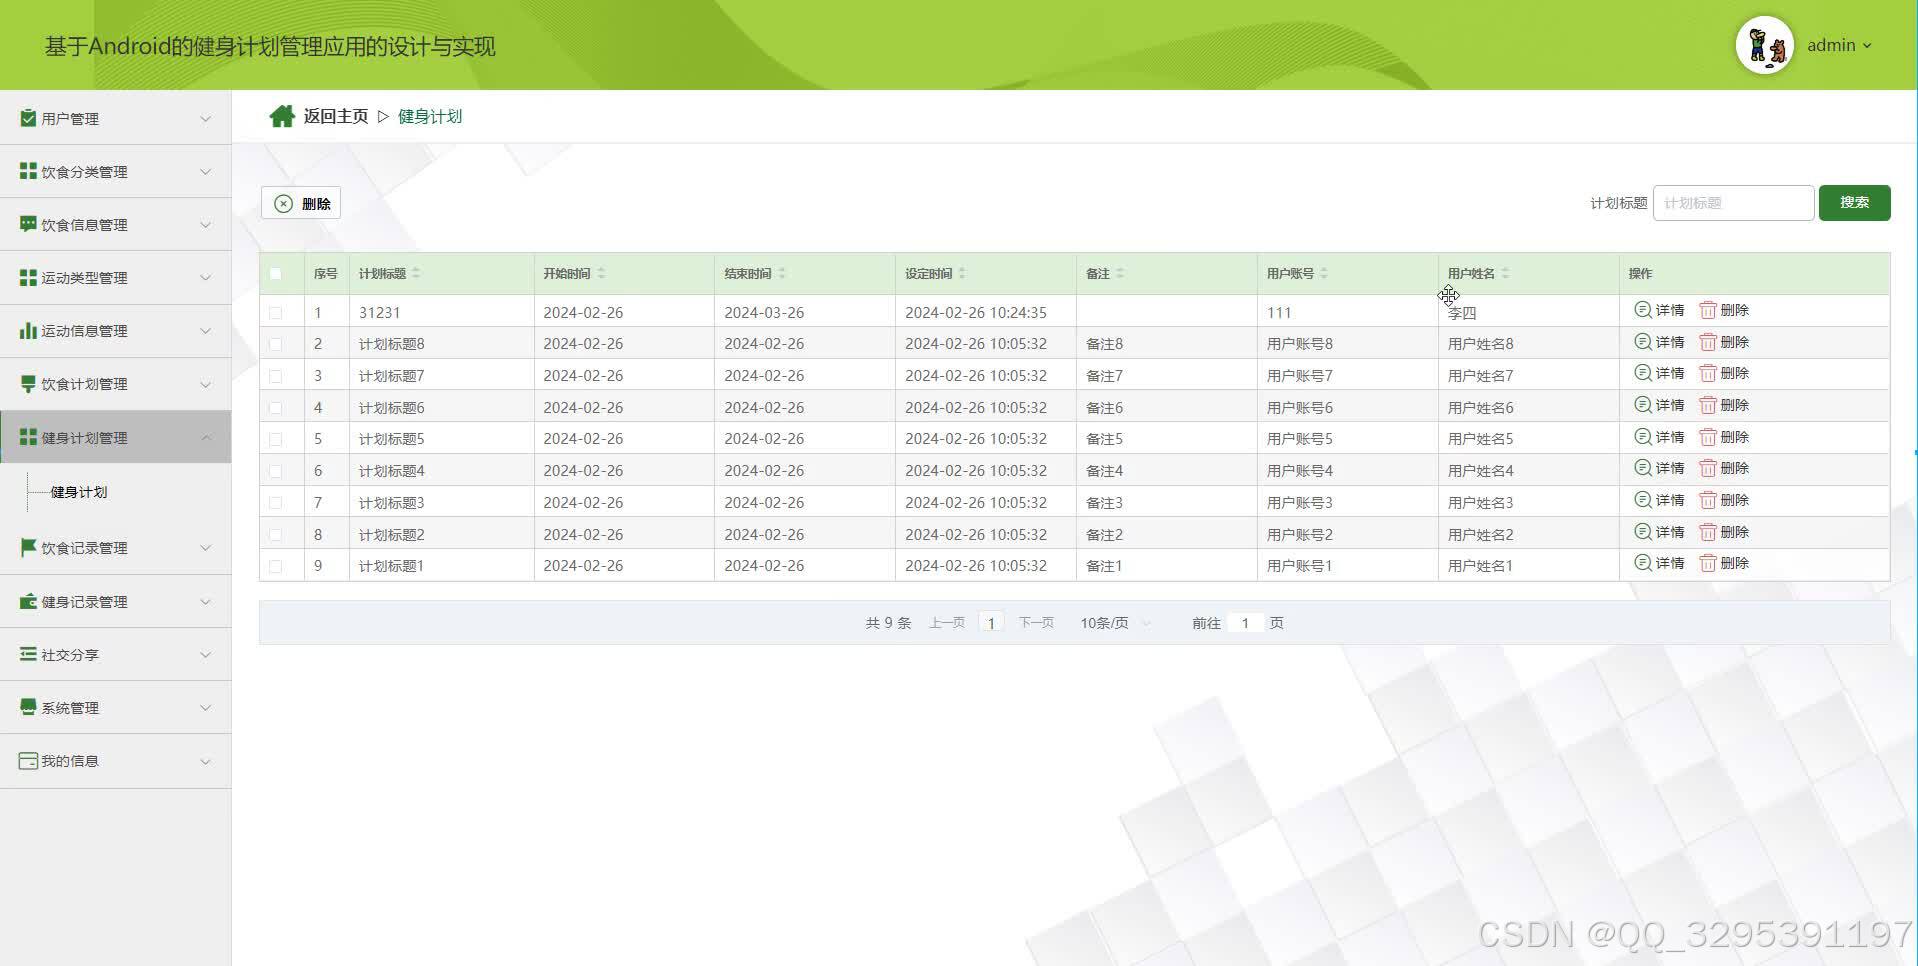Screen dimensions: 1918x966
Task: Check the box for 计划标题8 row
Action: click(276, 344)
